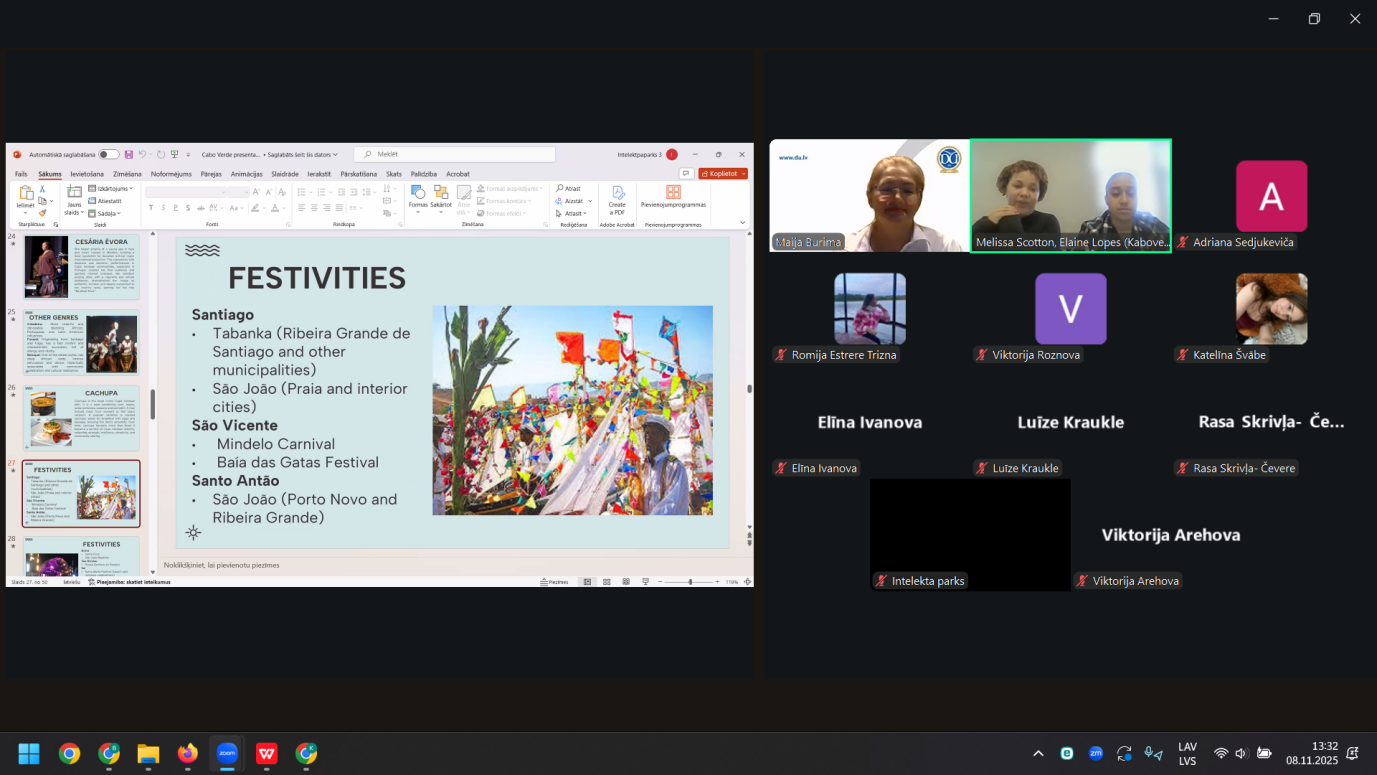This screenshot has height=775, width=1377.
Task: Switch to the Ievietošana ribbon tab
Action: click(x=87, y=174)
